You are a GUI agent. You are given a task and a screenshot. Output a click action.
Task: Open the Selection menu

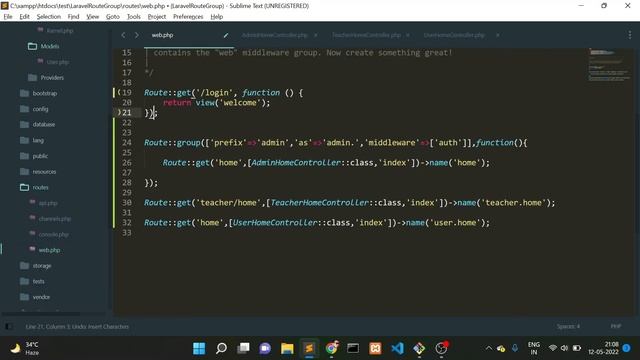point(49,17)
